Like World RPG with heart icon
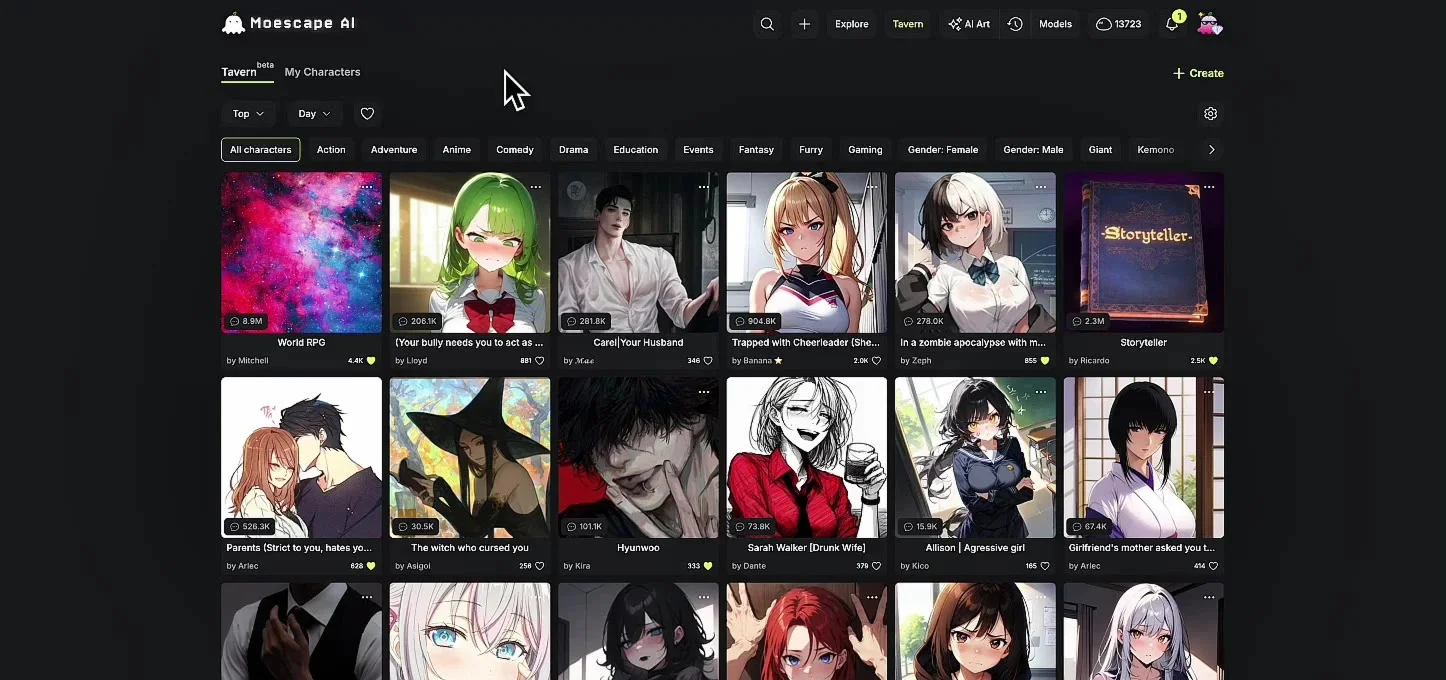Image resolution: width=1446 pixels, height=680 pixels. 371,361
